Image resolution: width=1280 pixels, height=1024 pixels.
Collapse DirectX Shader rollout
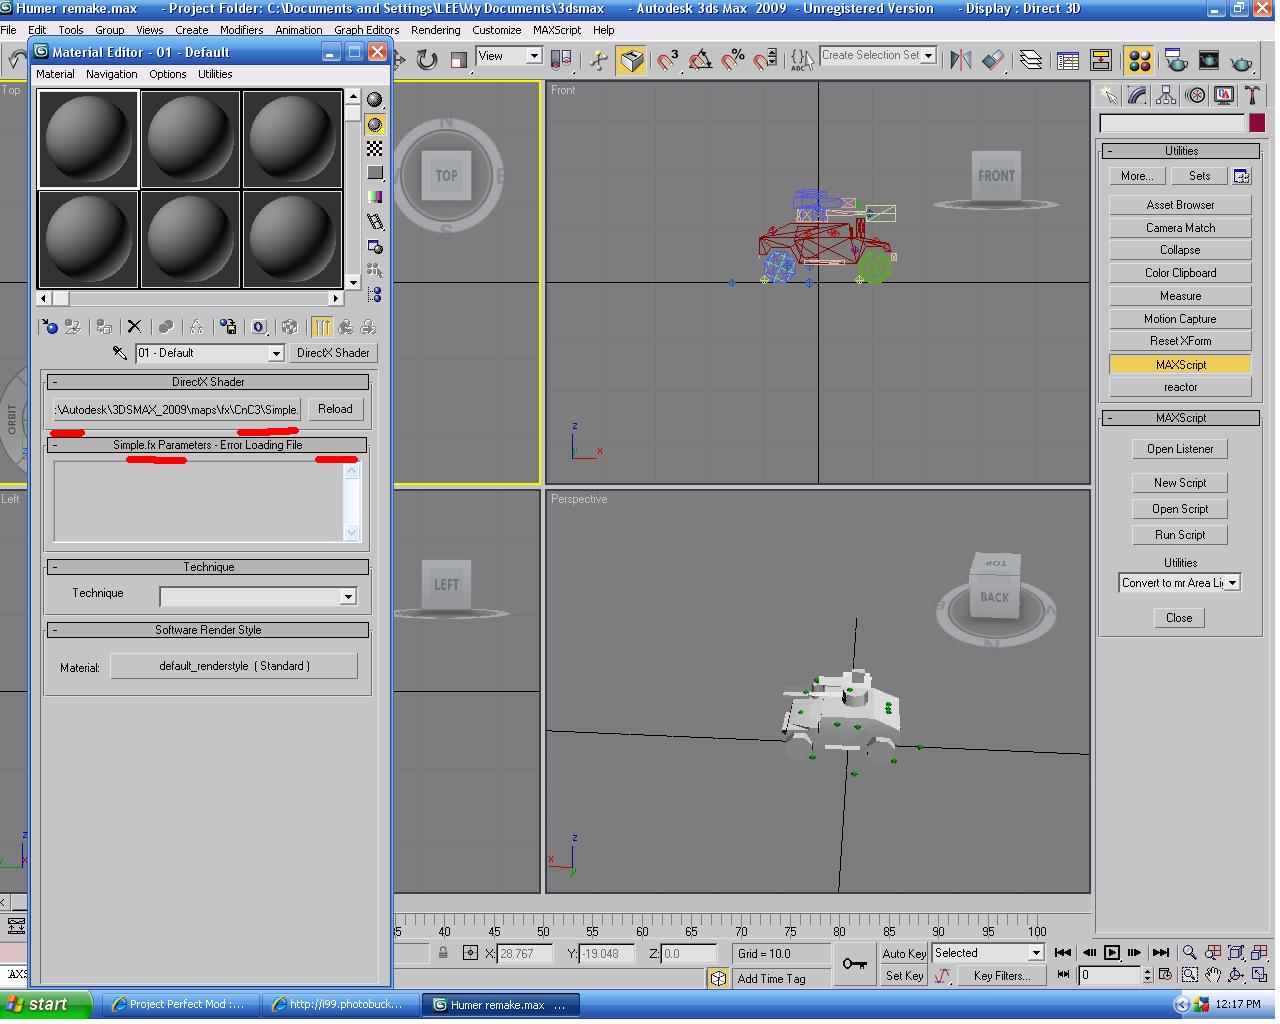(208, 382)
